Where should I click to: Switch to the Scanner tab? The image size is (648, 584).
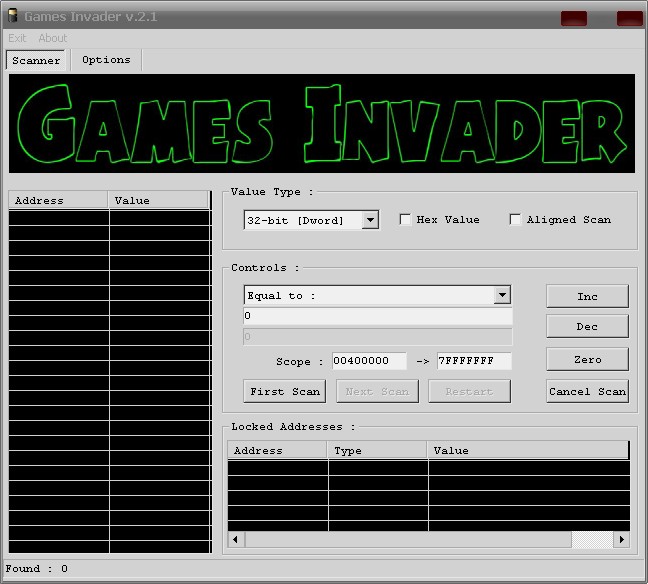36,60
